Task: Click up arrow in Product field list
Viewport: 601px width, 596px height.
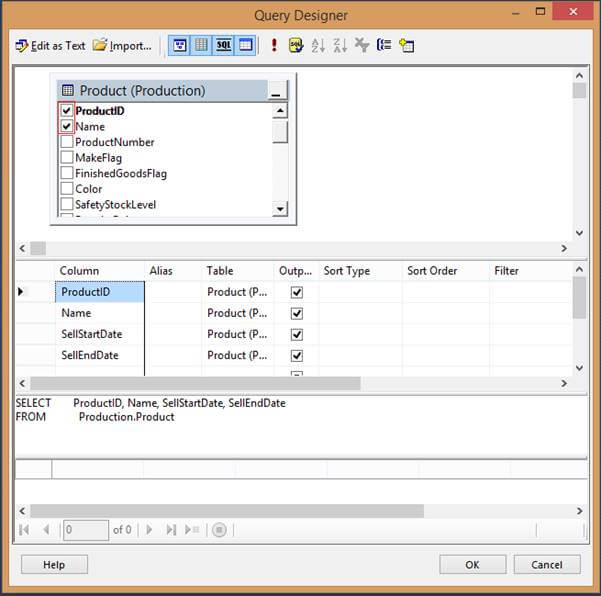Action: point(280,111)
